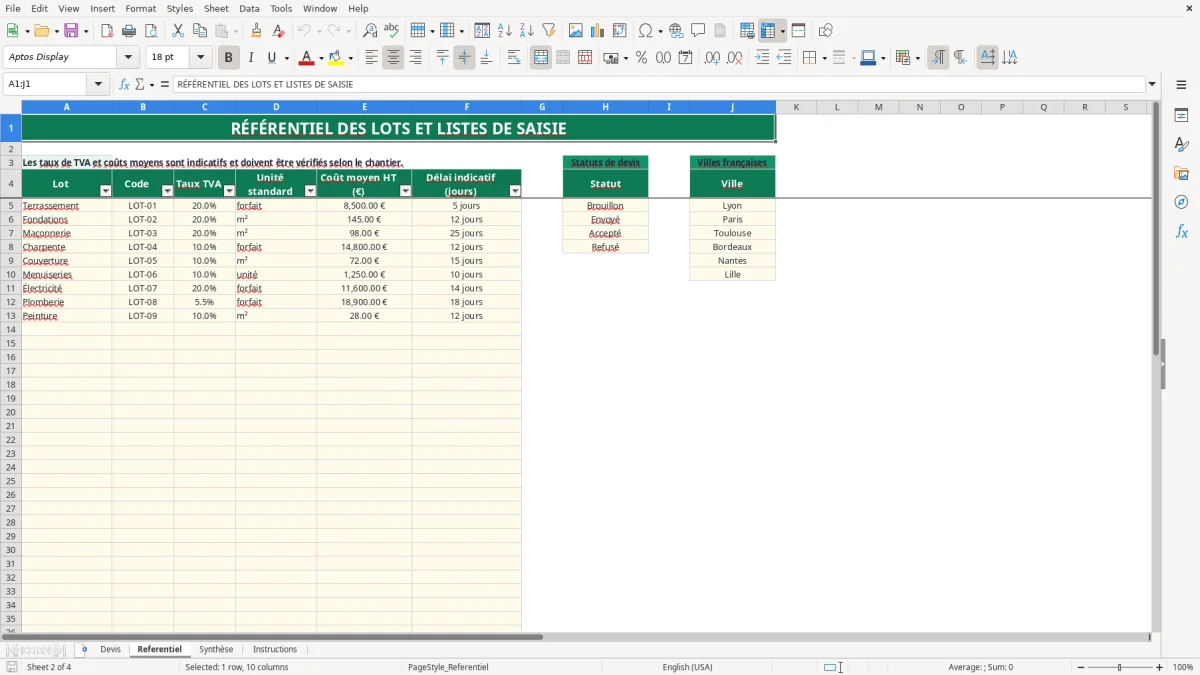
Task: Switch to the Instructions sheet tab
Action: pos(275,650)
